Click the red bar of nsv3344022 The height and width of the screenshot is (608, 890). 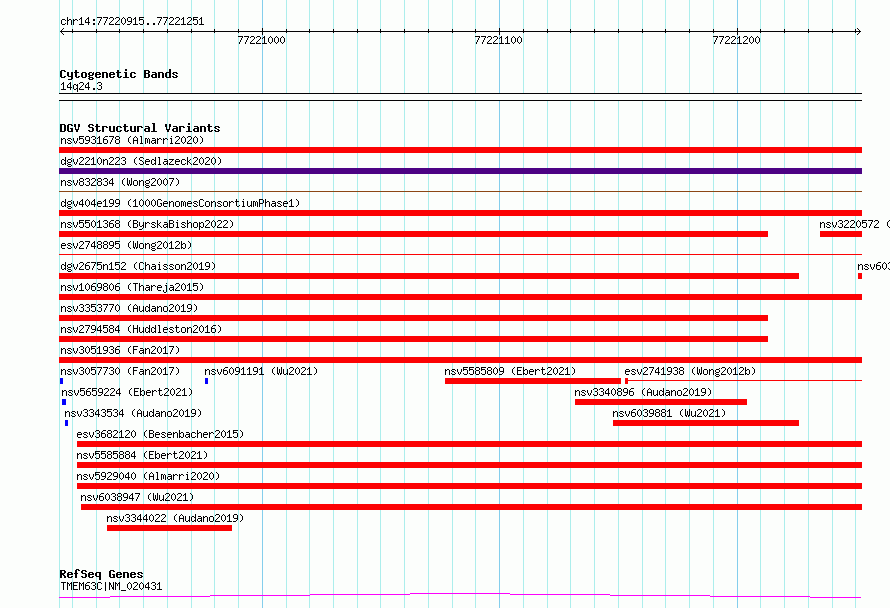click(x=169, y=528)
